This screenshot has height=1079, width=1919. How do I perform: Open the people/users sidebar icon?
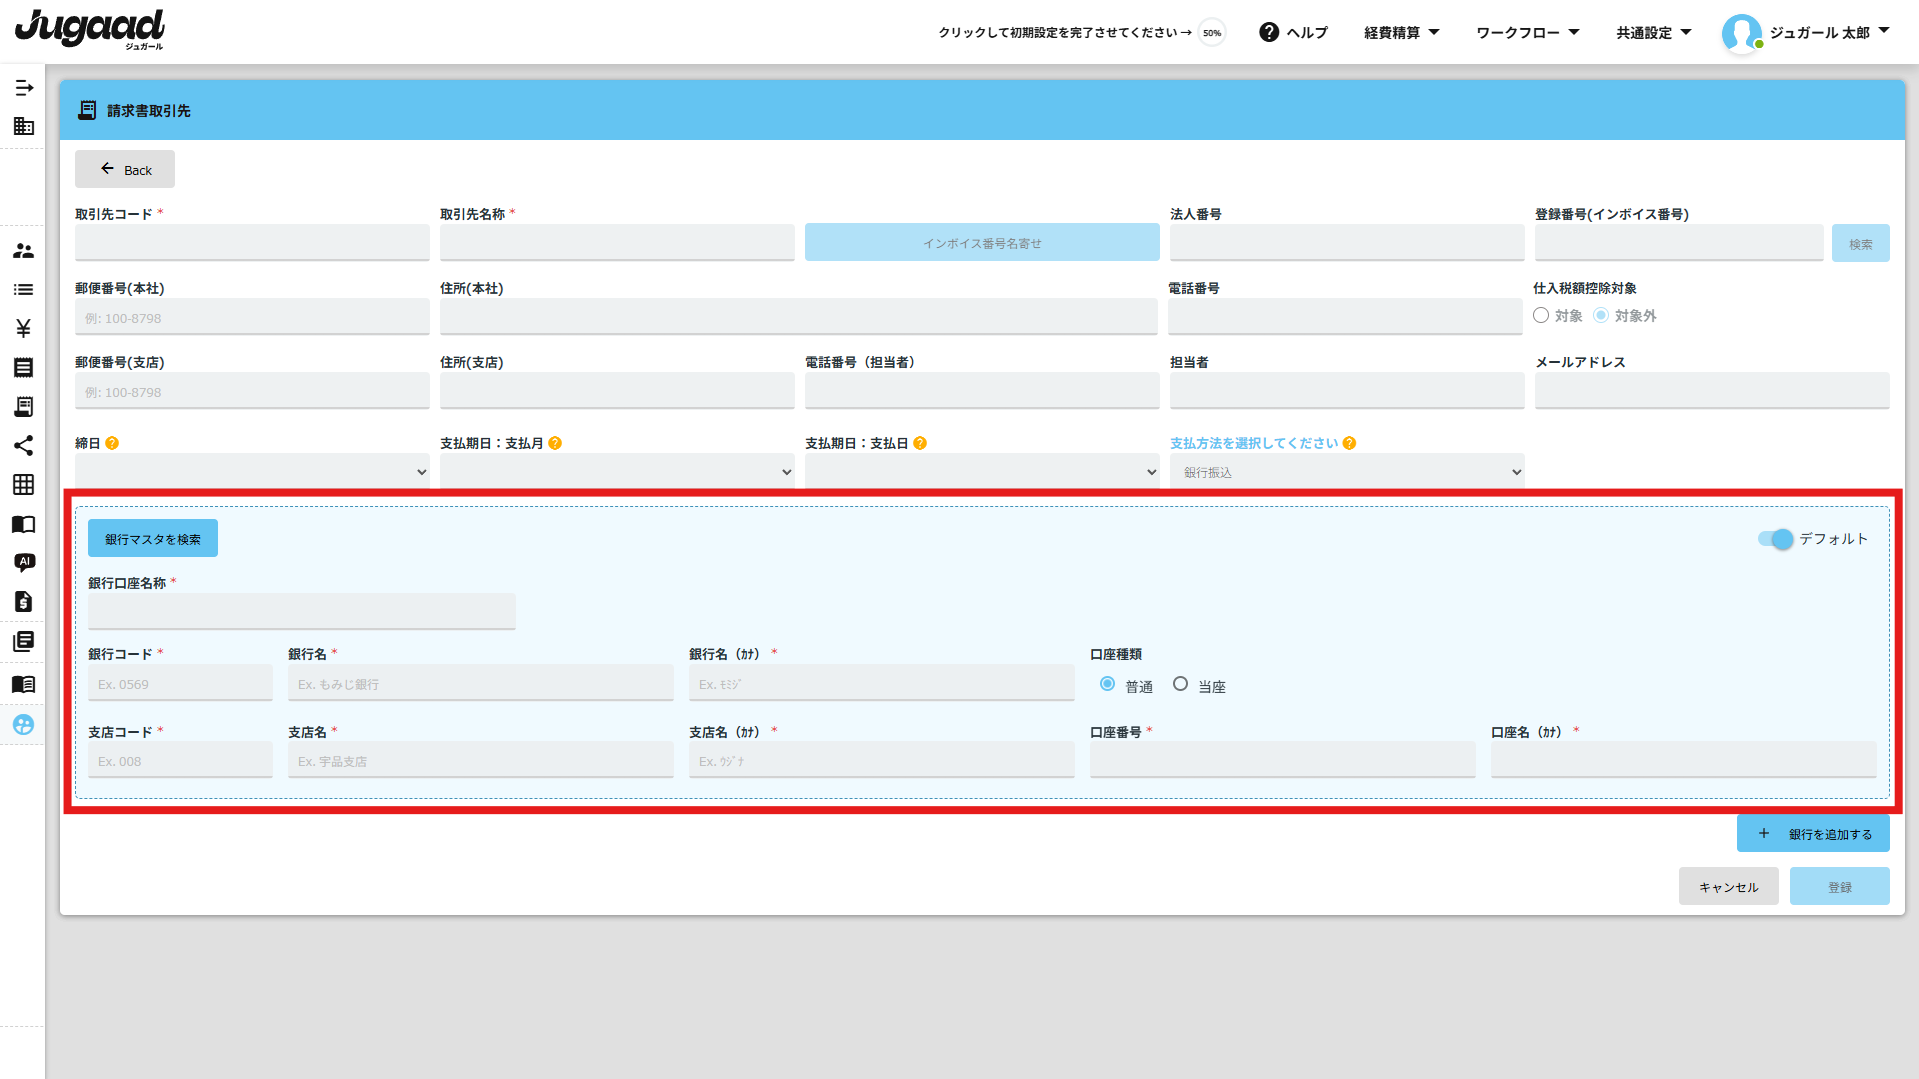(x=24, y=251)
